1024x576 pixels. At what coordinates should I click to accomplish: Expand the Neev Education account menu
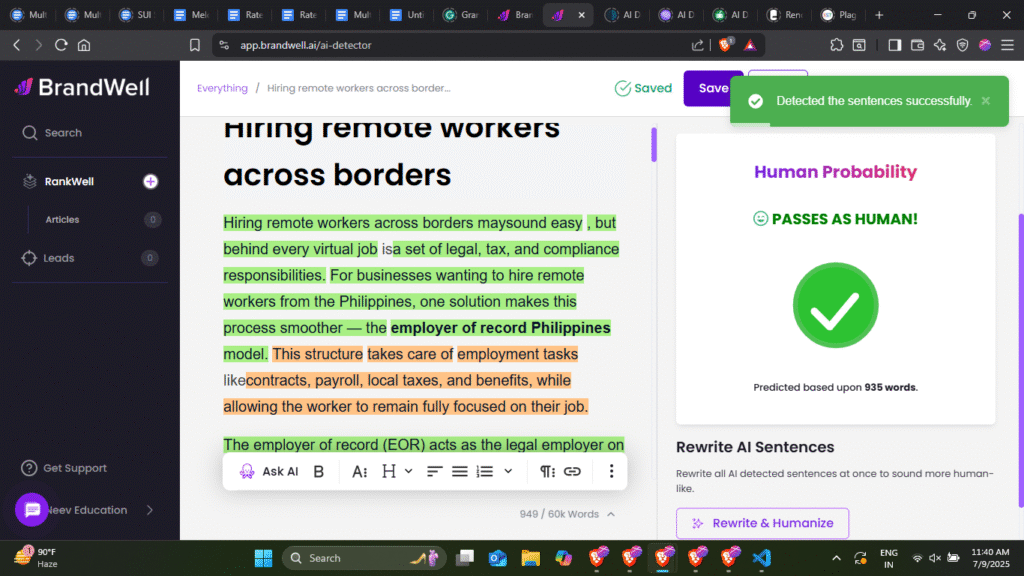150,510
